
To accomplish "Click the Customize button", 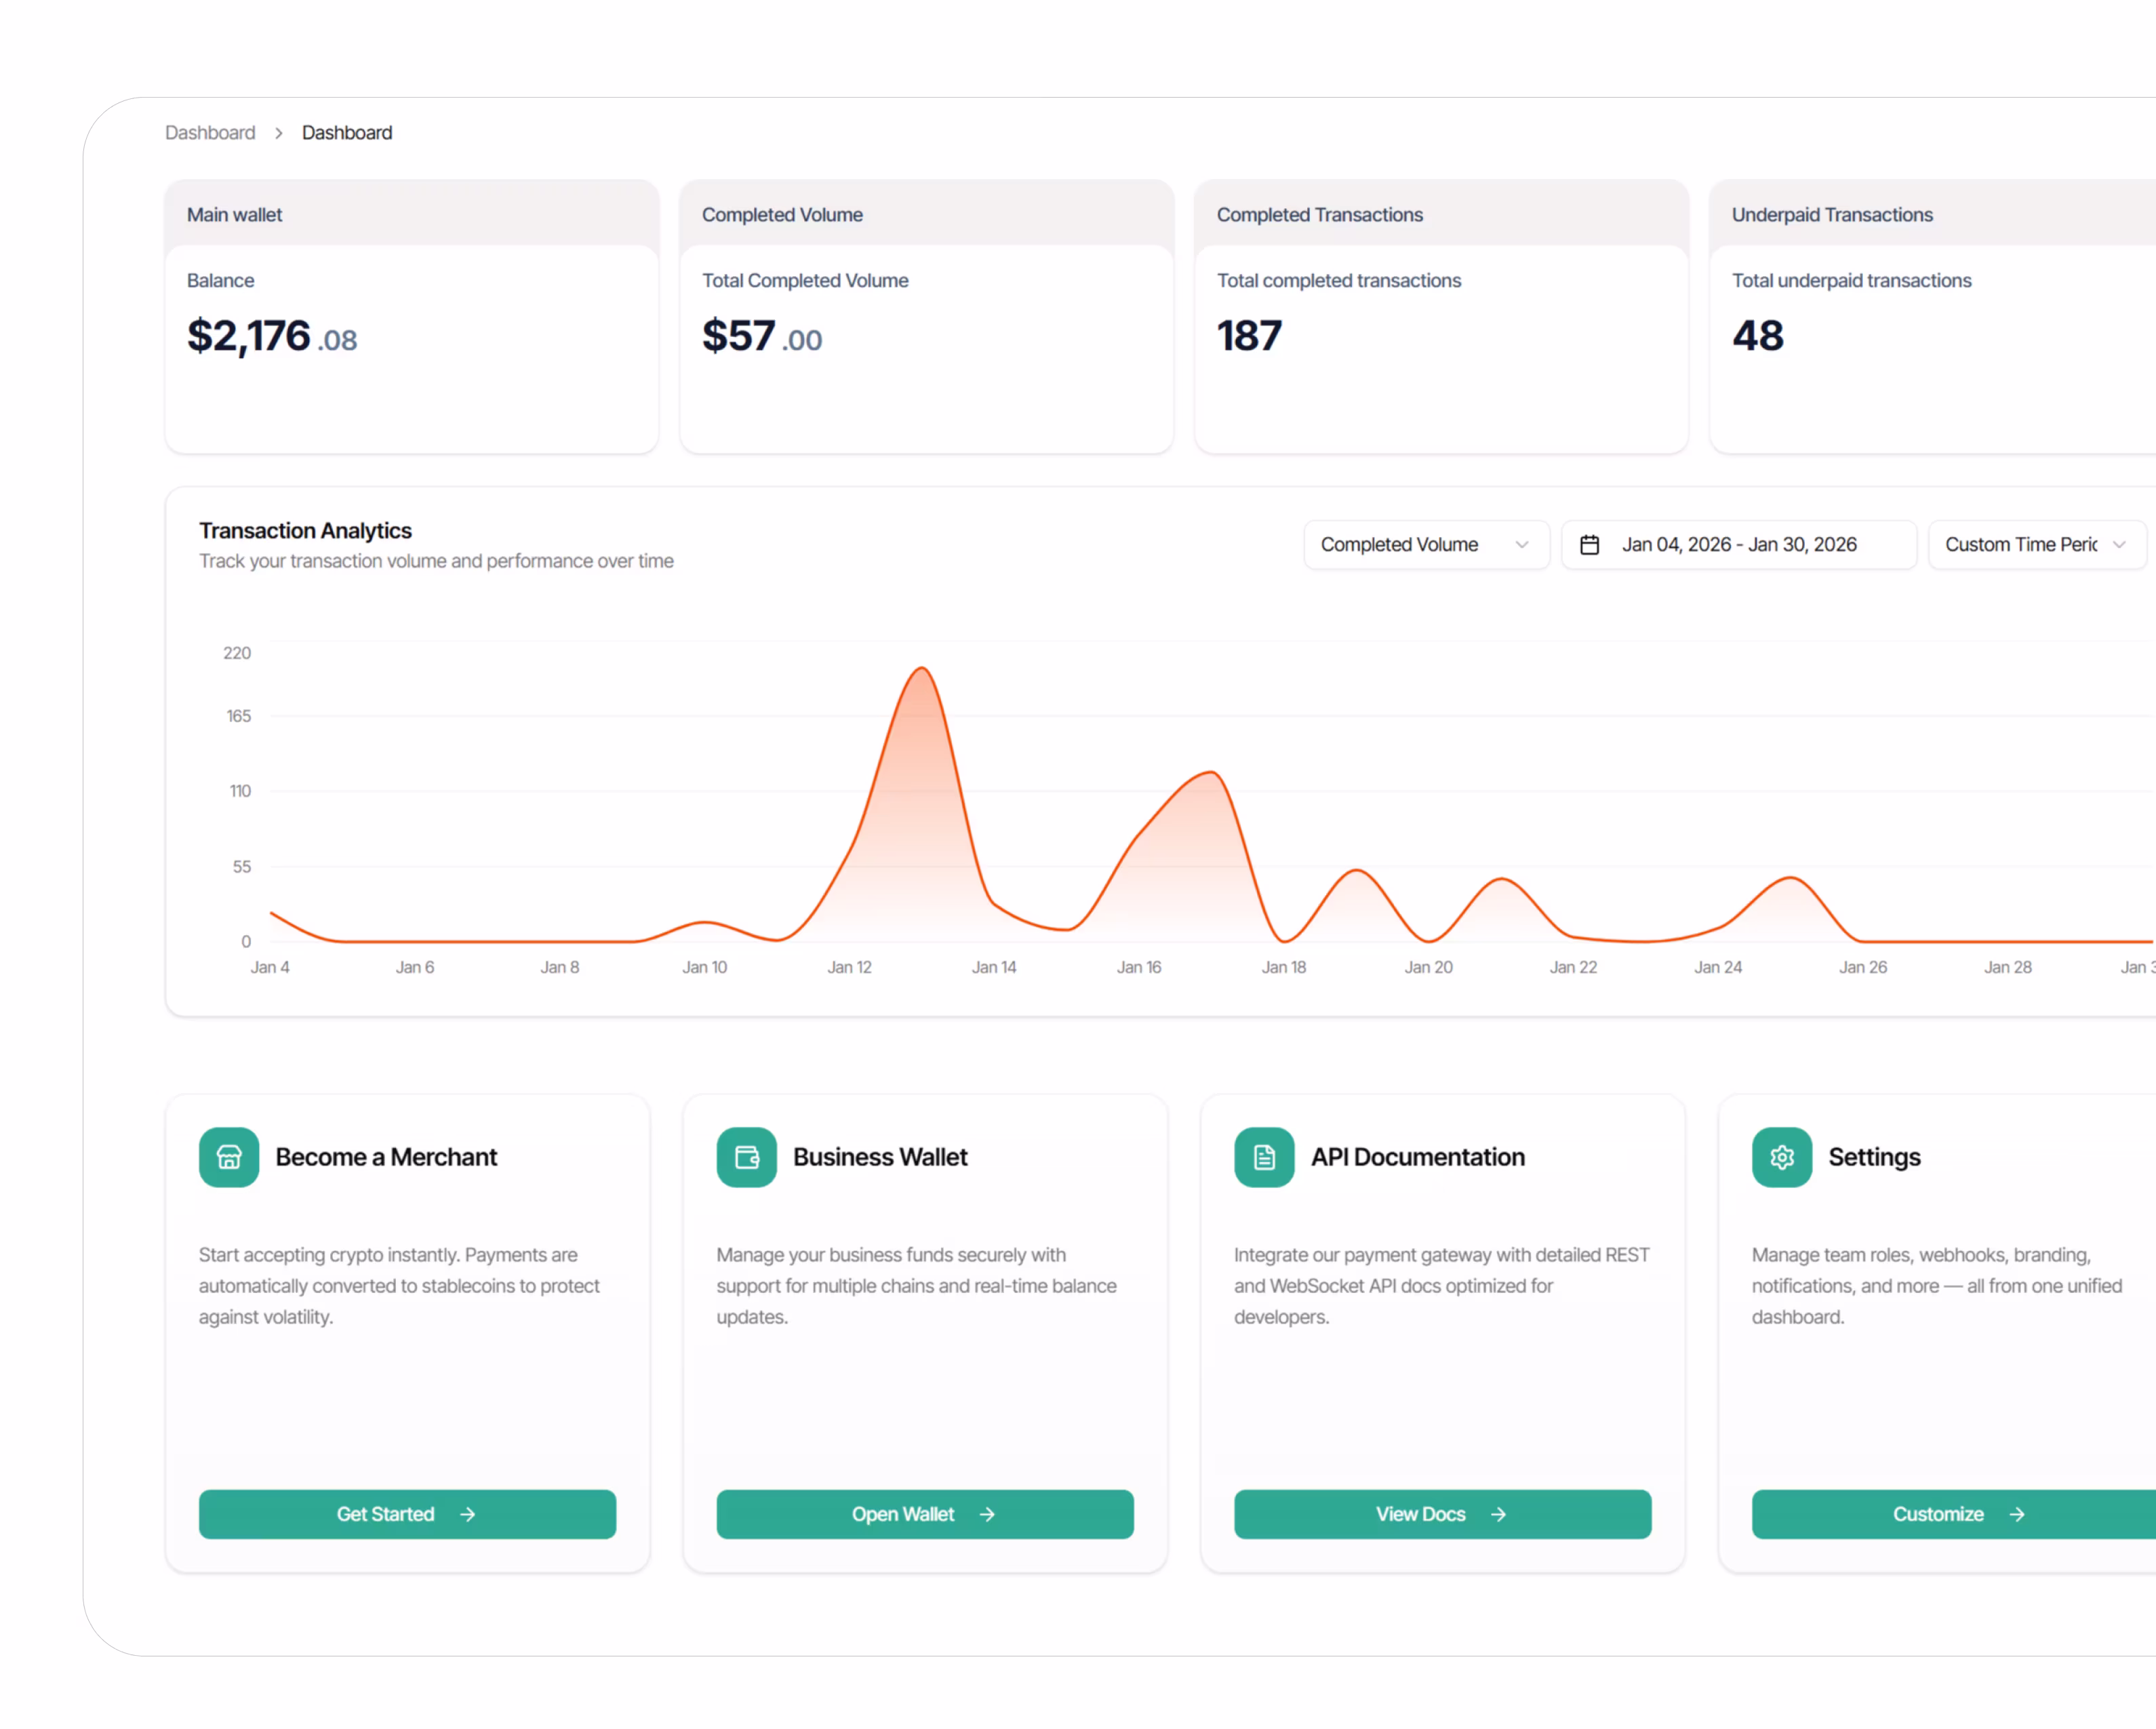I will (1954, 1514).
